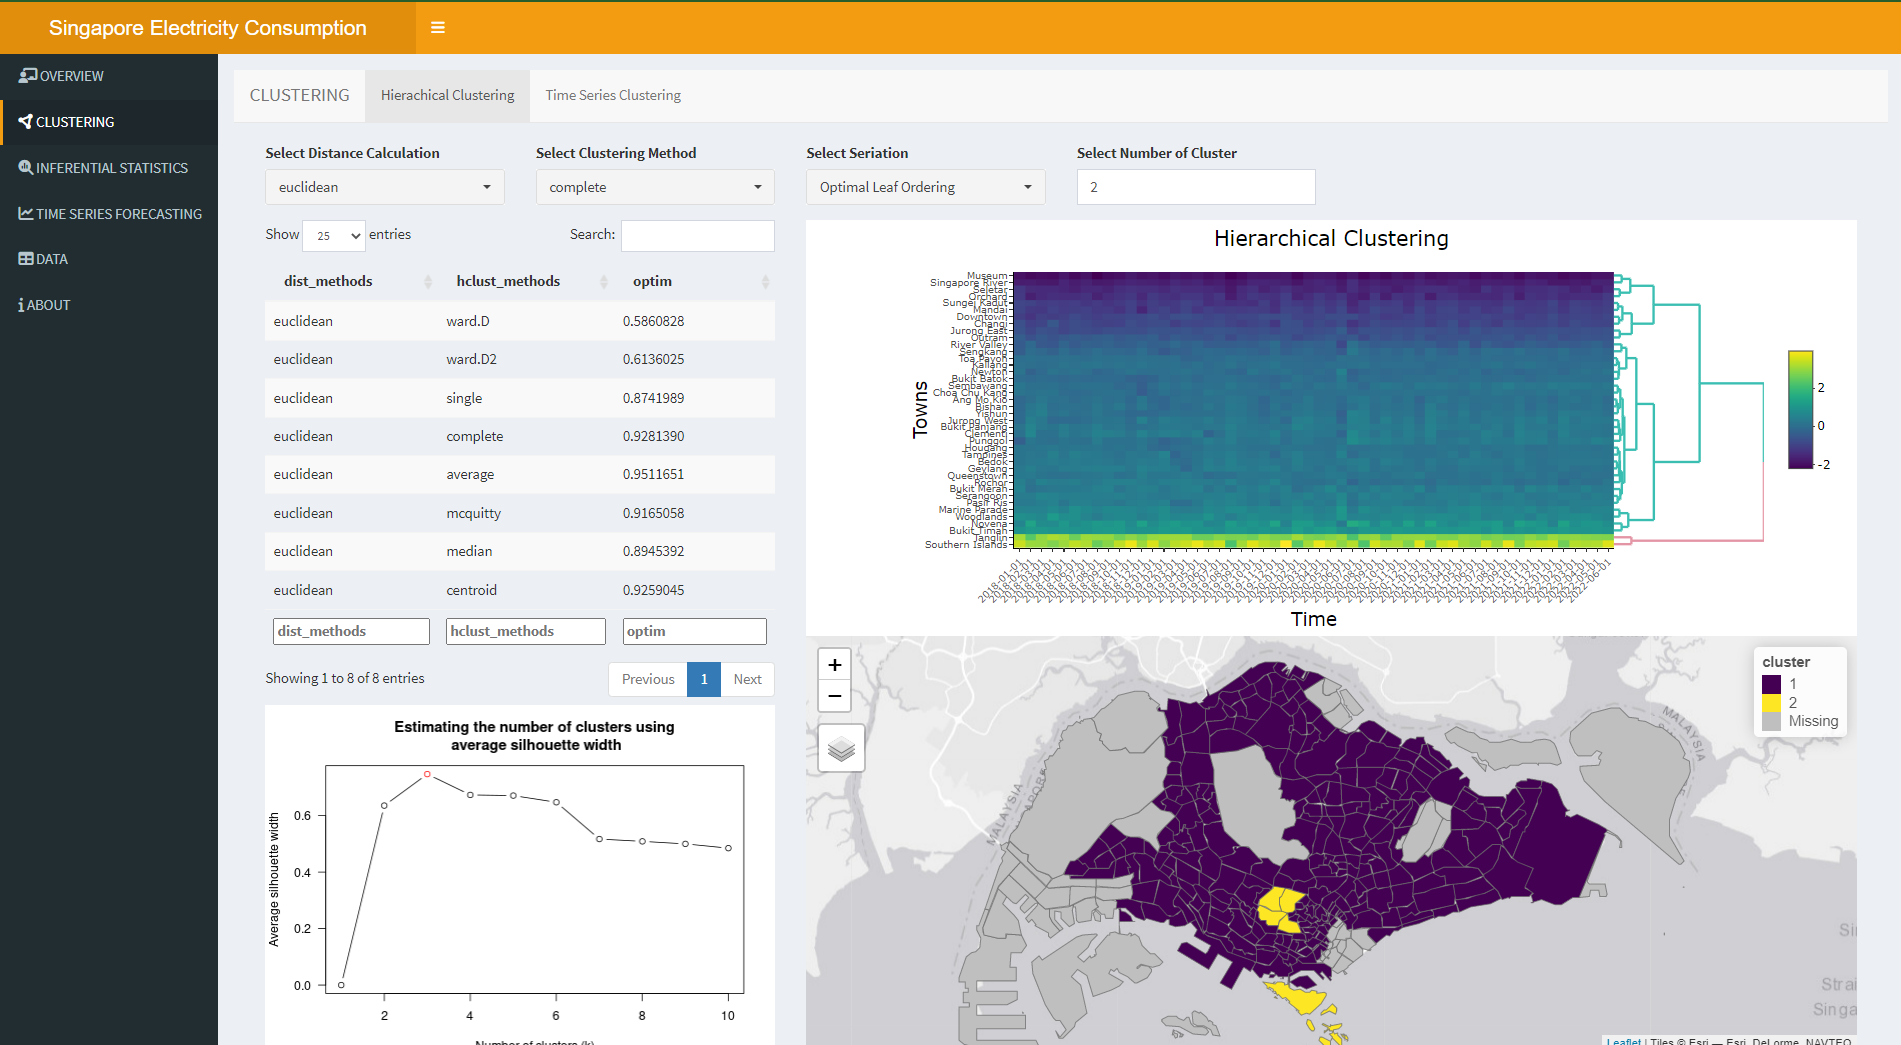This screenshot has width=1901, height=1045.
Task: Click the hamburger sidebar toggle icon
Action: [x=438, y=28]
